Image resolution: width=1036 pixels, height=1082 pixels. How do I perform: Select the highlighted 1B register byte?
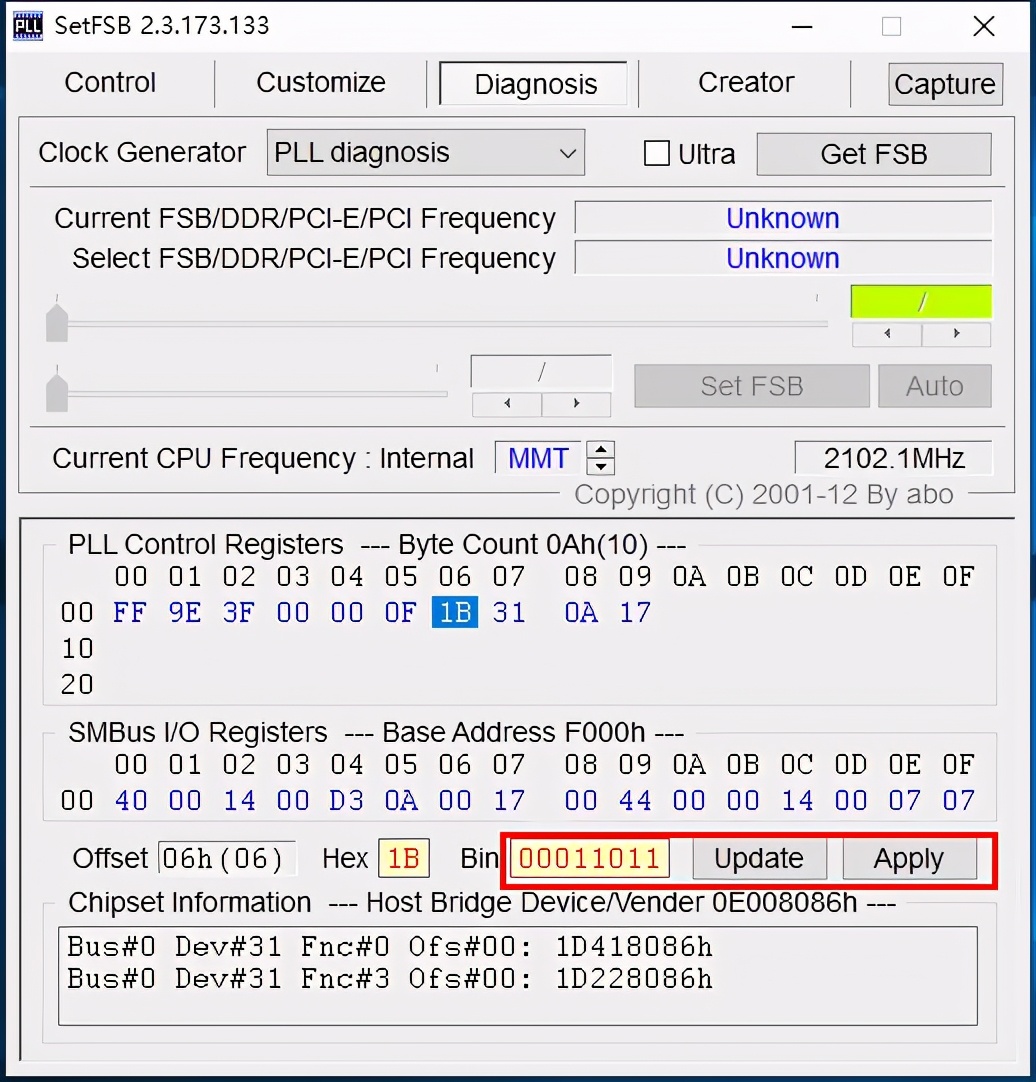[x=454, y=612]
